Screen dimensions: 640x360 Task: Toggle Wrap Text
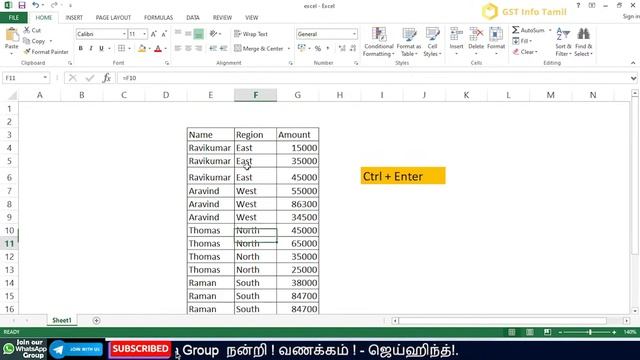[x=251, y=34]
